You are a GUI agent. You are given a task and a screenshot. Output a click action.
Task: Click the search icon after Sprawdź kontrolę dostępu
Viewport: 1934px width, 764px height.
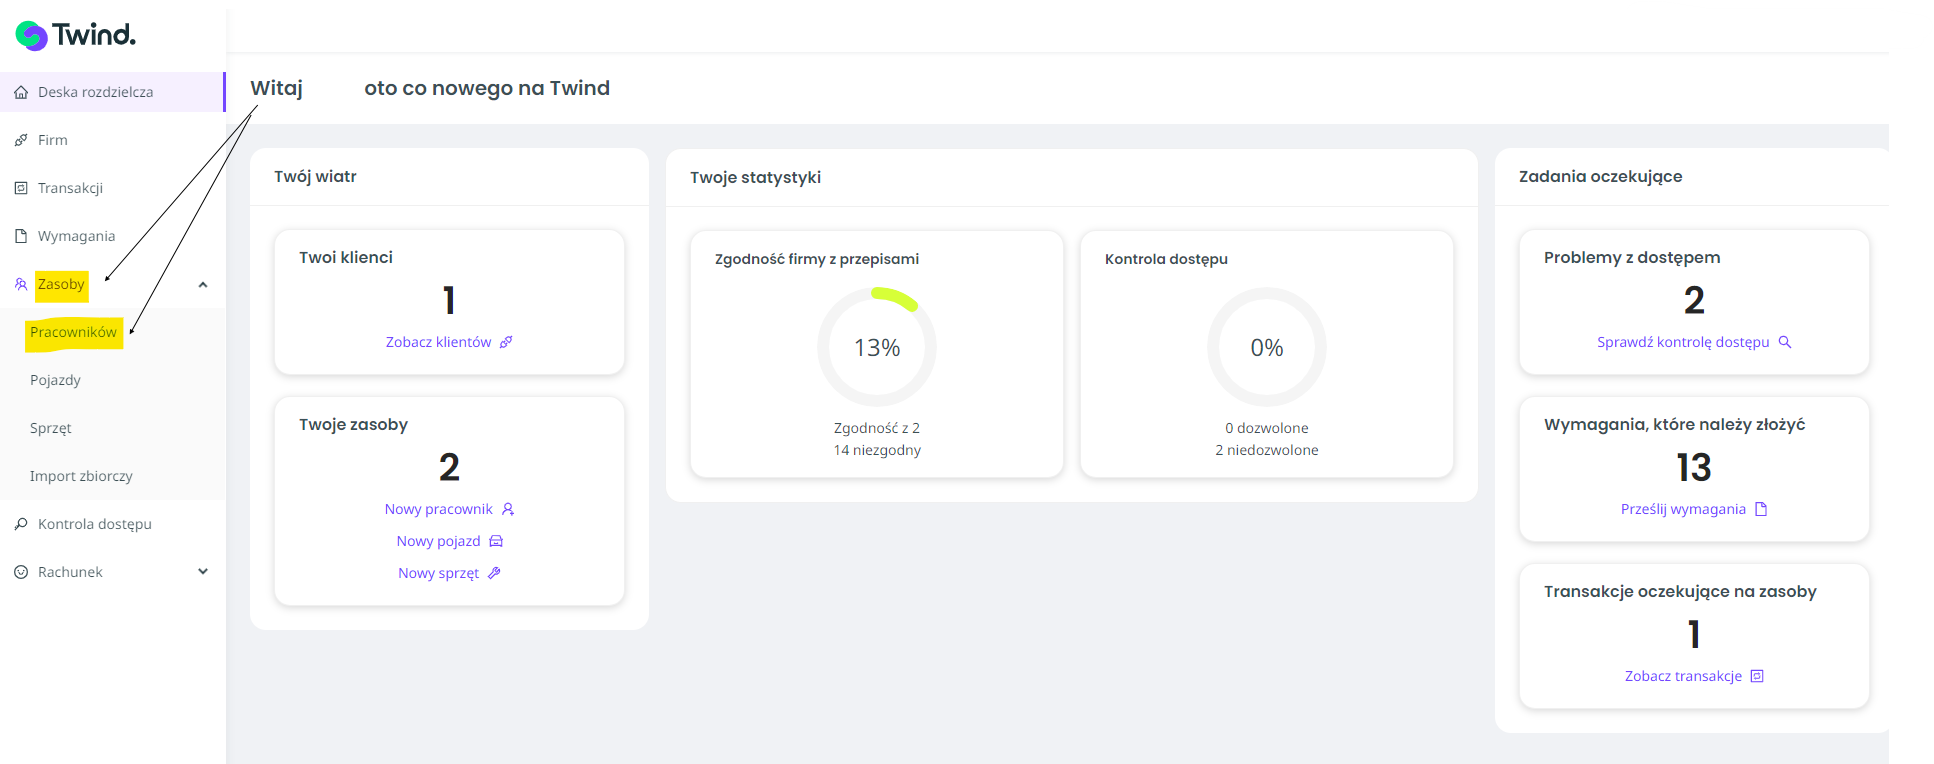(x=1785, y=342)
